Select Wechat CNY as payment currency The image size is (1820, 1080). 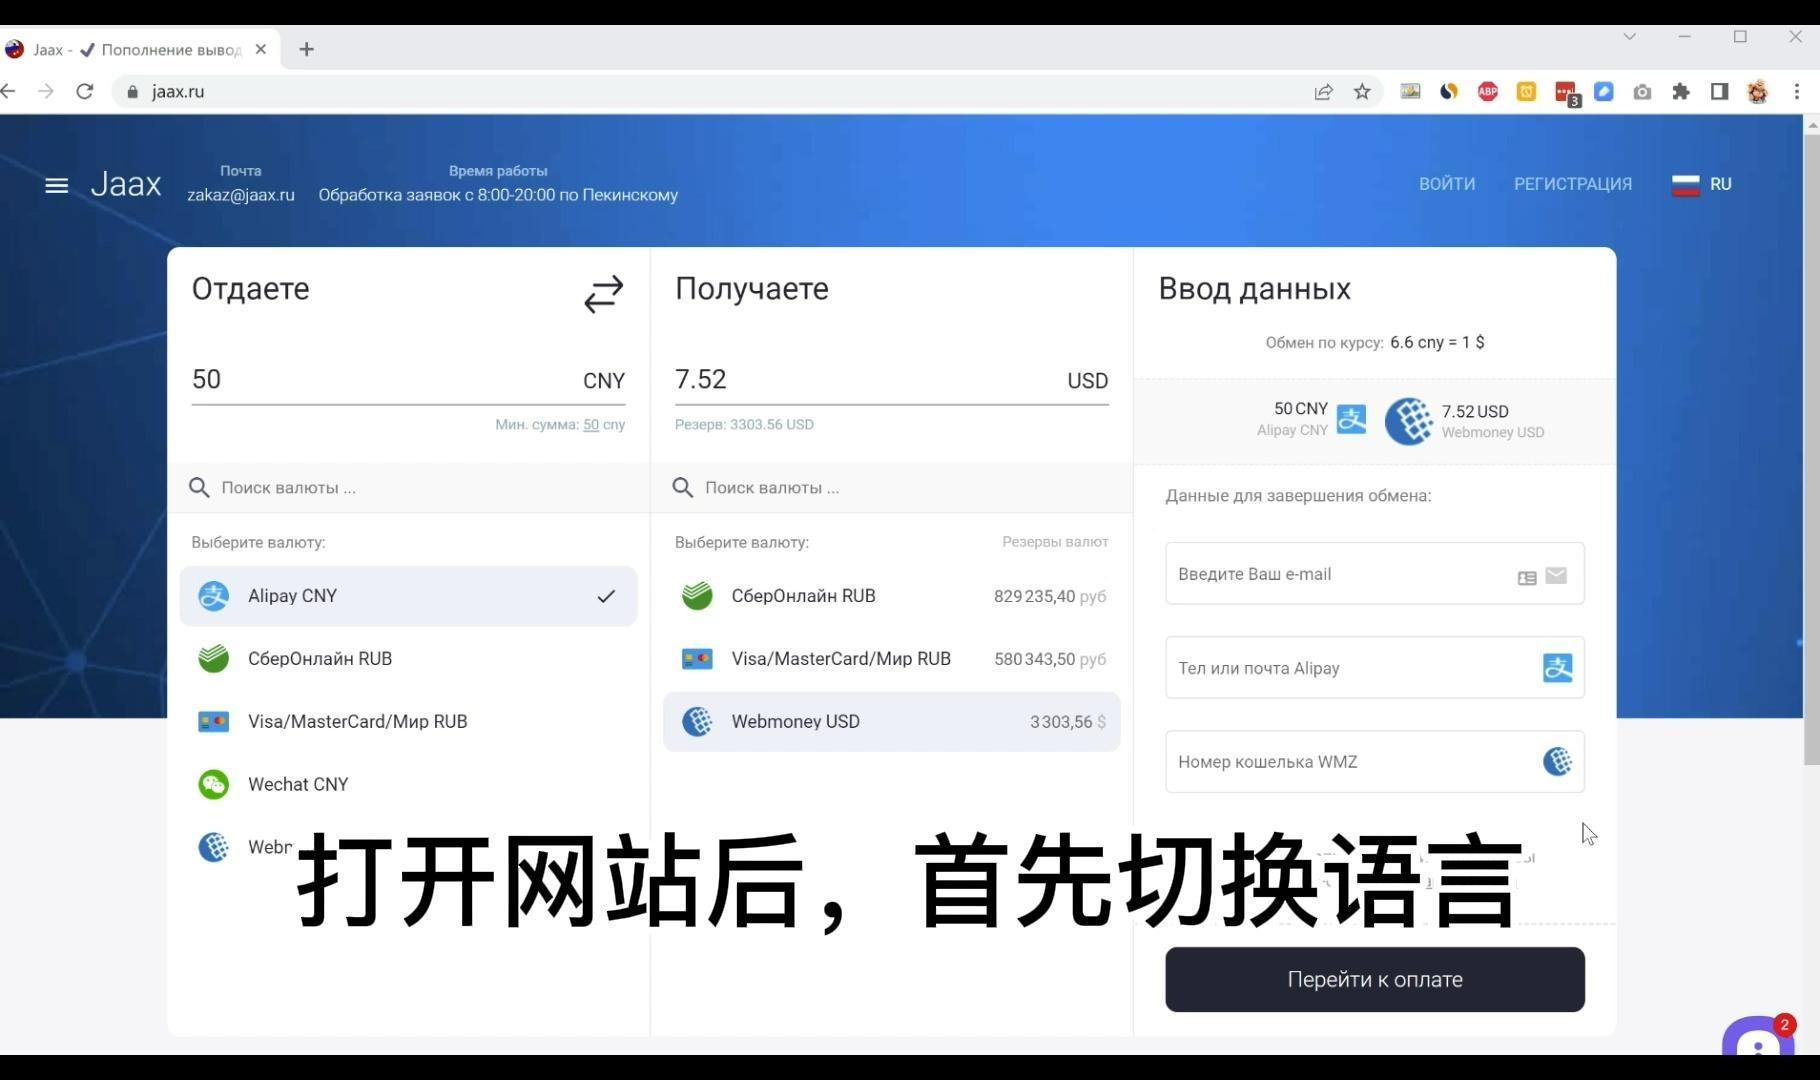(x=297, y=784)
